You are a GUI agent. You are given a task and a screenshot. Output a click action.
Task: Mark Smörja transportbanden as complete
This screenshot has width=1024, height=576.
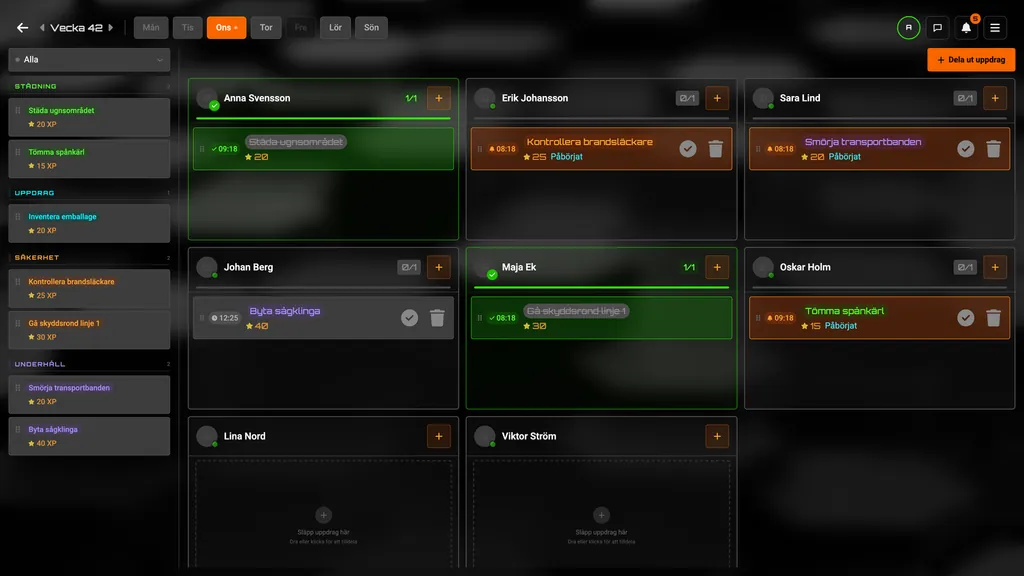pyautogui.click(x=966, y=149)
